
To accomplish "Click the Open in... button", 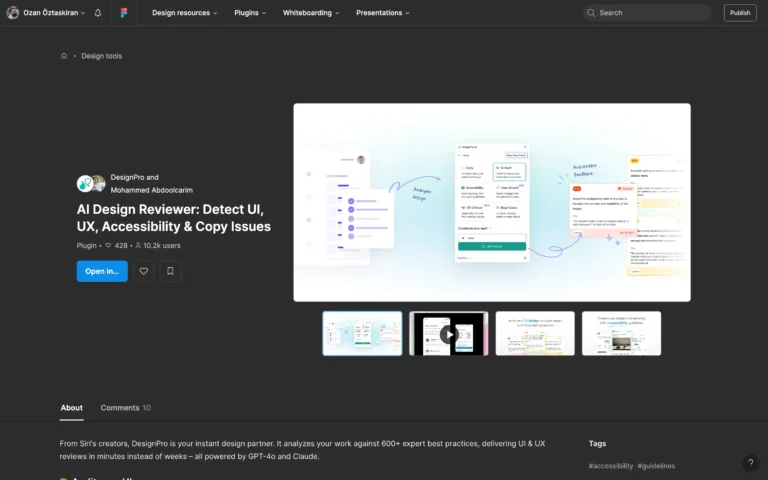I will [102, 271].
